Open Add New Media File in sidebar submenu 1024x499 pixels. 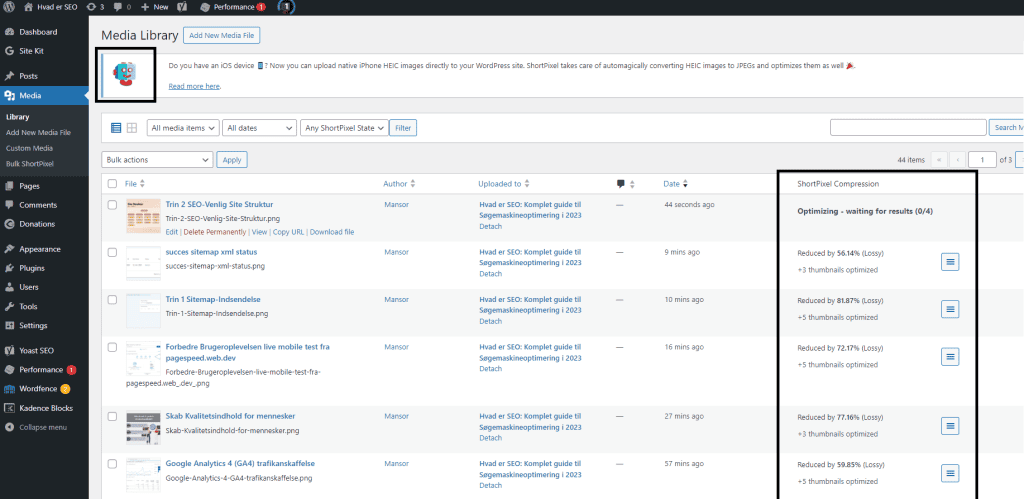(x=38, y=133)
